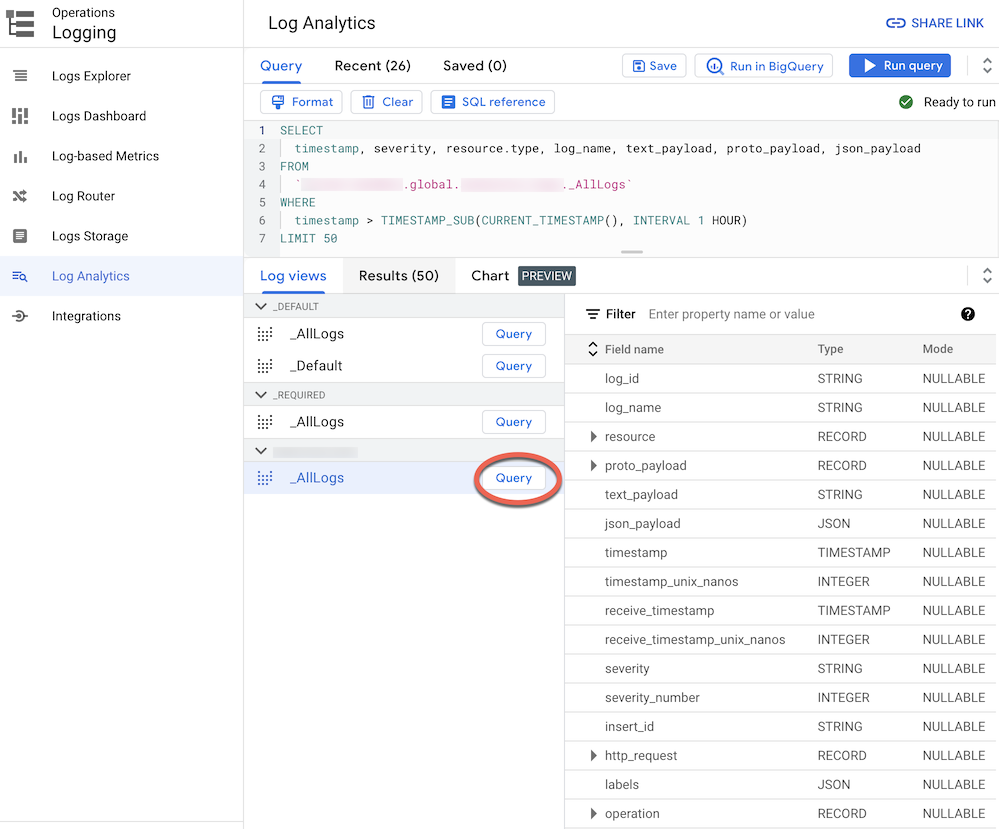Open the Log Router page
Image resolution: width=999 pixels, height=829 pixels.
point(82,196)
